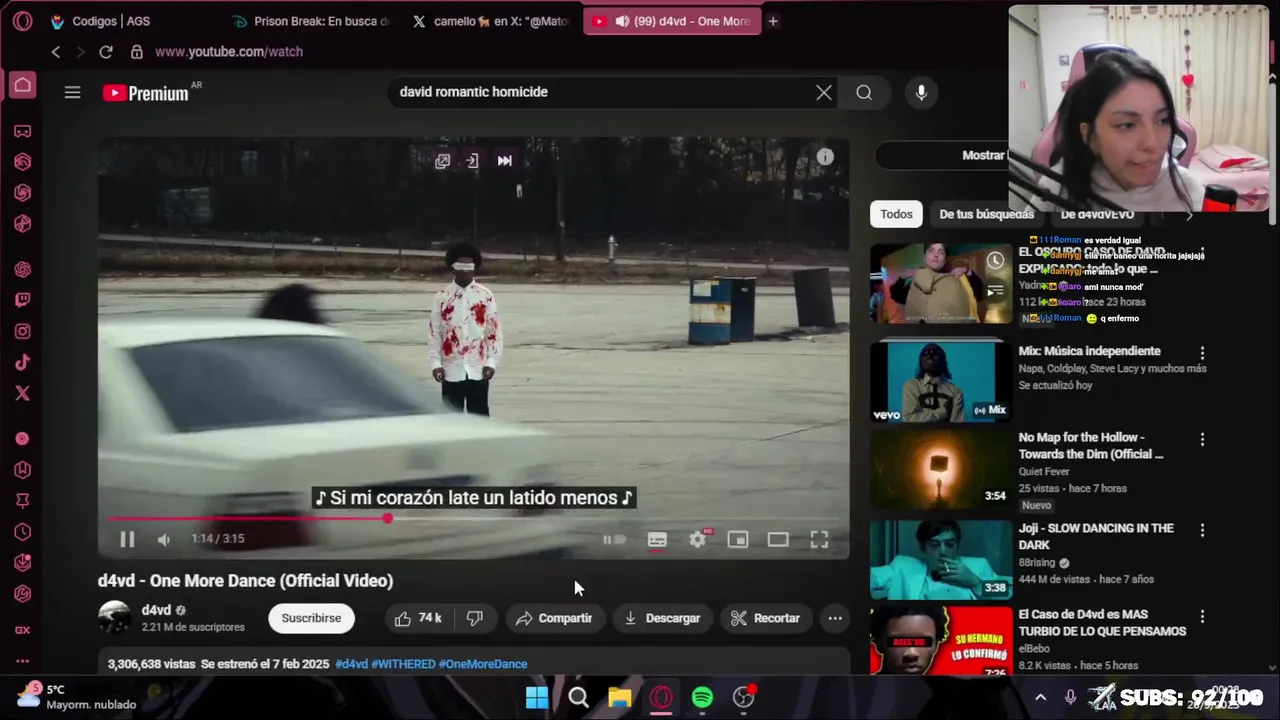
Task: Open options for Mix: Música independiente
Action: 1202,353
